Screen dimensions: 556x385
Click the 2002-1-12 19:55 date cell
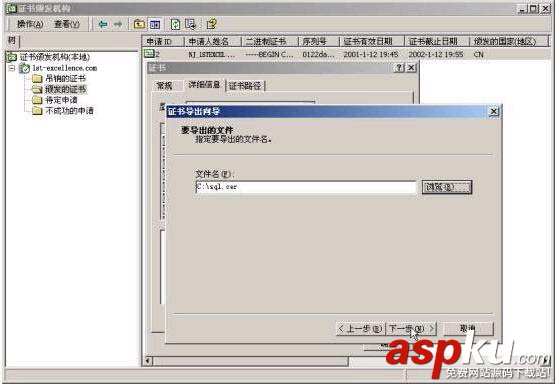pyautogui.click(x=436, y=55)
